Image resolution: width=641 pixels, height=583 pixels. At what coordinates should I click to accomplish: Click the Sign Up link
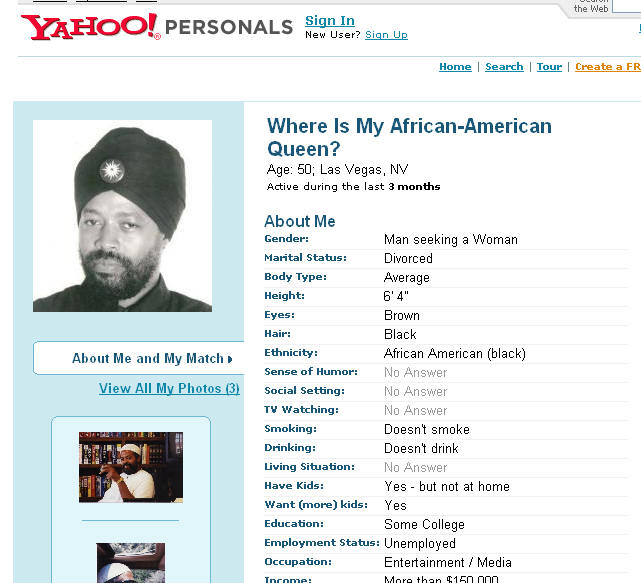386,35
